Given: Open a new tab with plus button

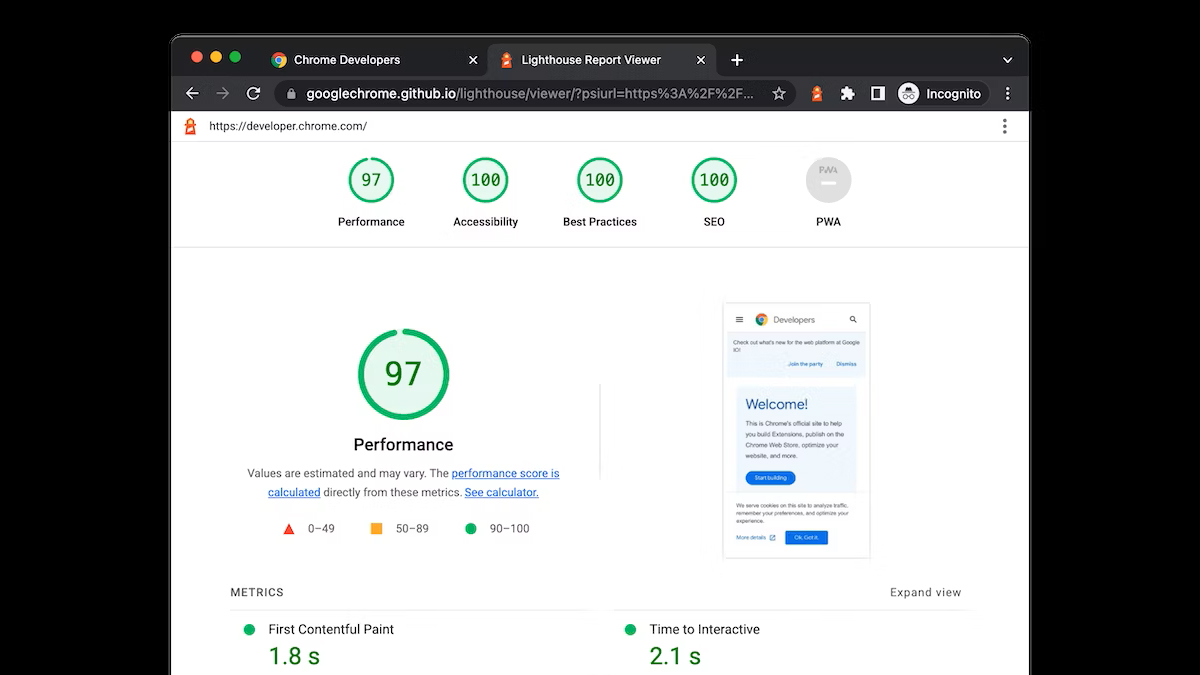Looking at the screenshot, I should [737, 60].
